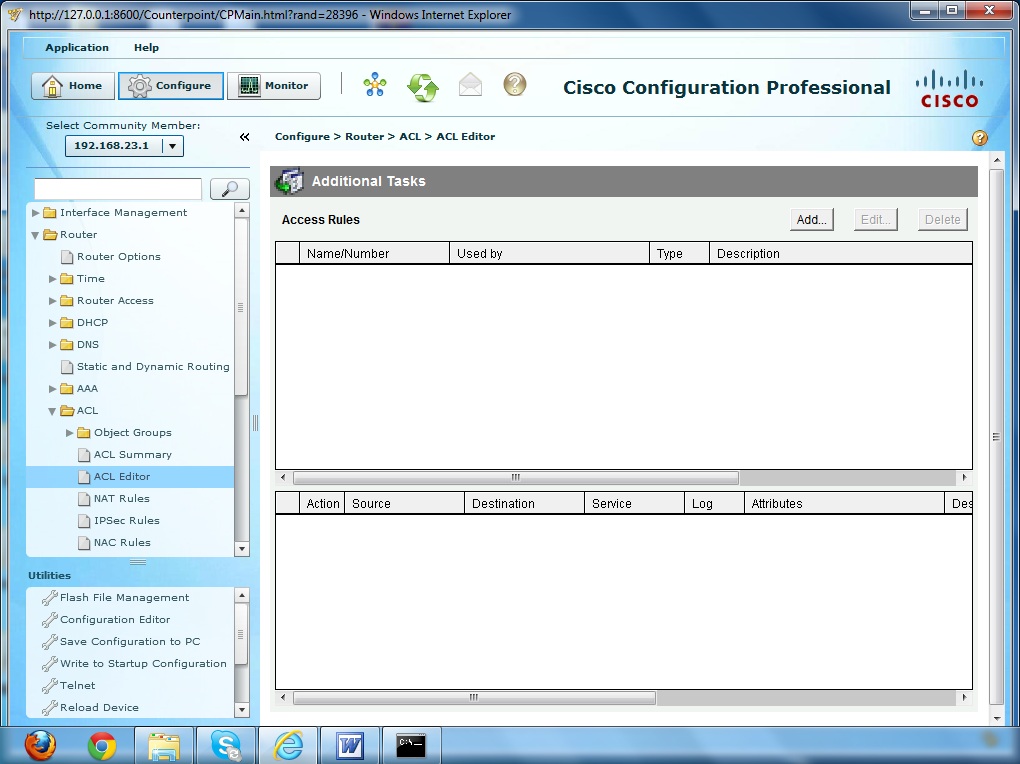Image resolution: width=1020 pixels, height=764 pixels.
Task: Open the community member dropdown showing 192.168.23.1
Action: click(171, 145)
